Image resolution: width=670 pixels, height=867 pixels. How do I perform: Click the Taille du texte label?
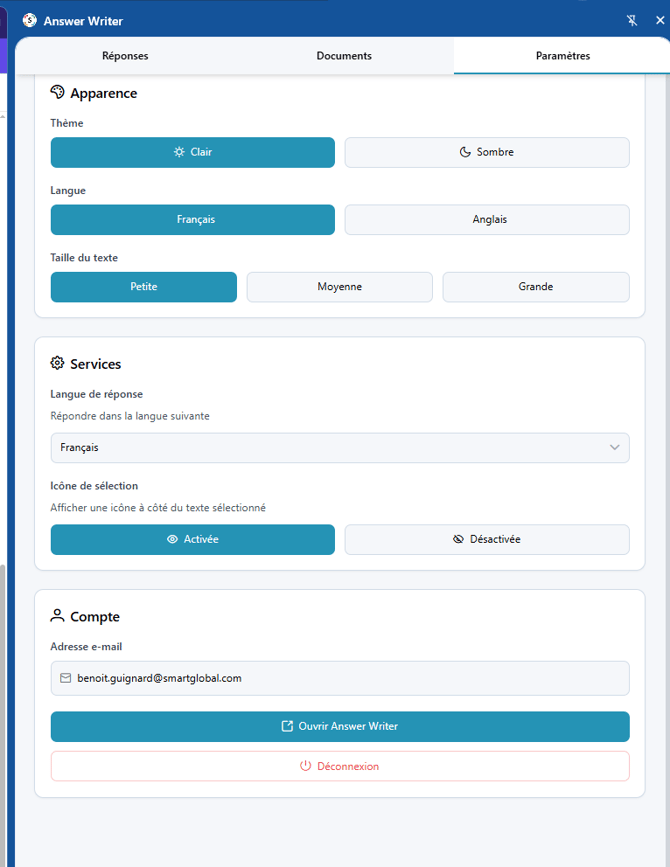(84, 258)
